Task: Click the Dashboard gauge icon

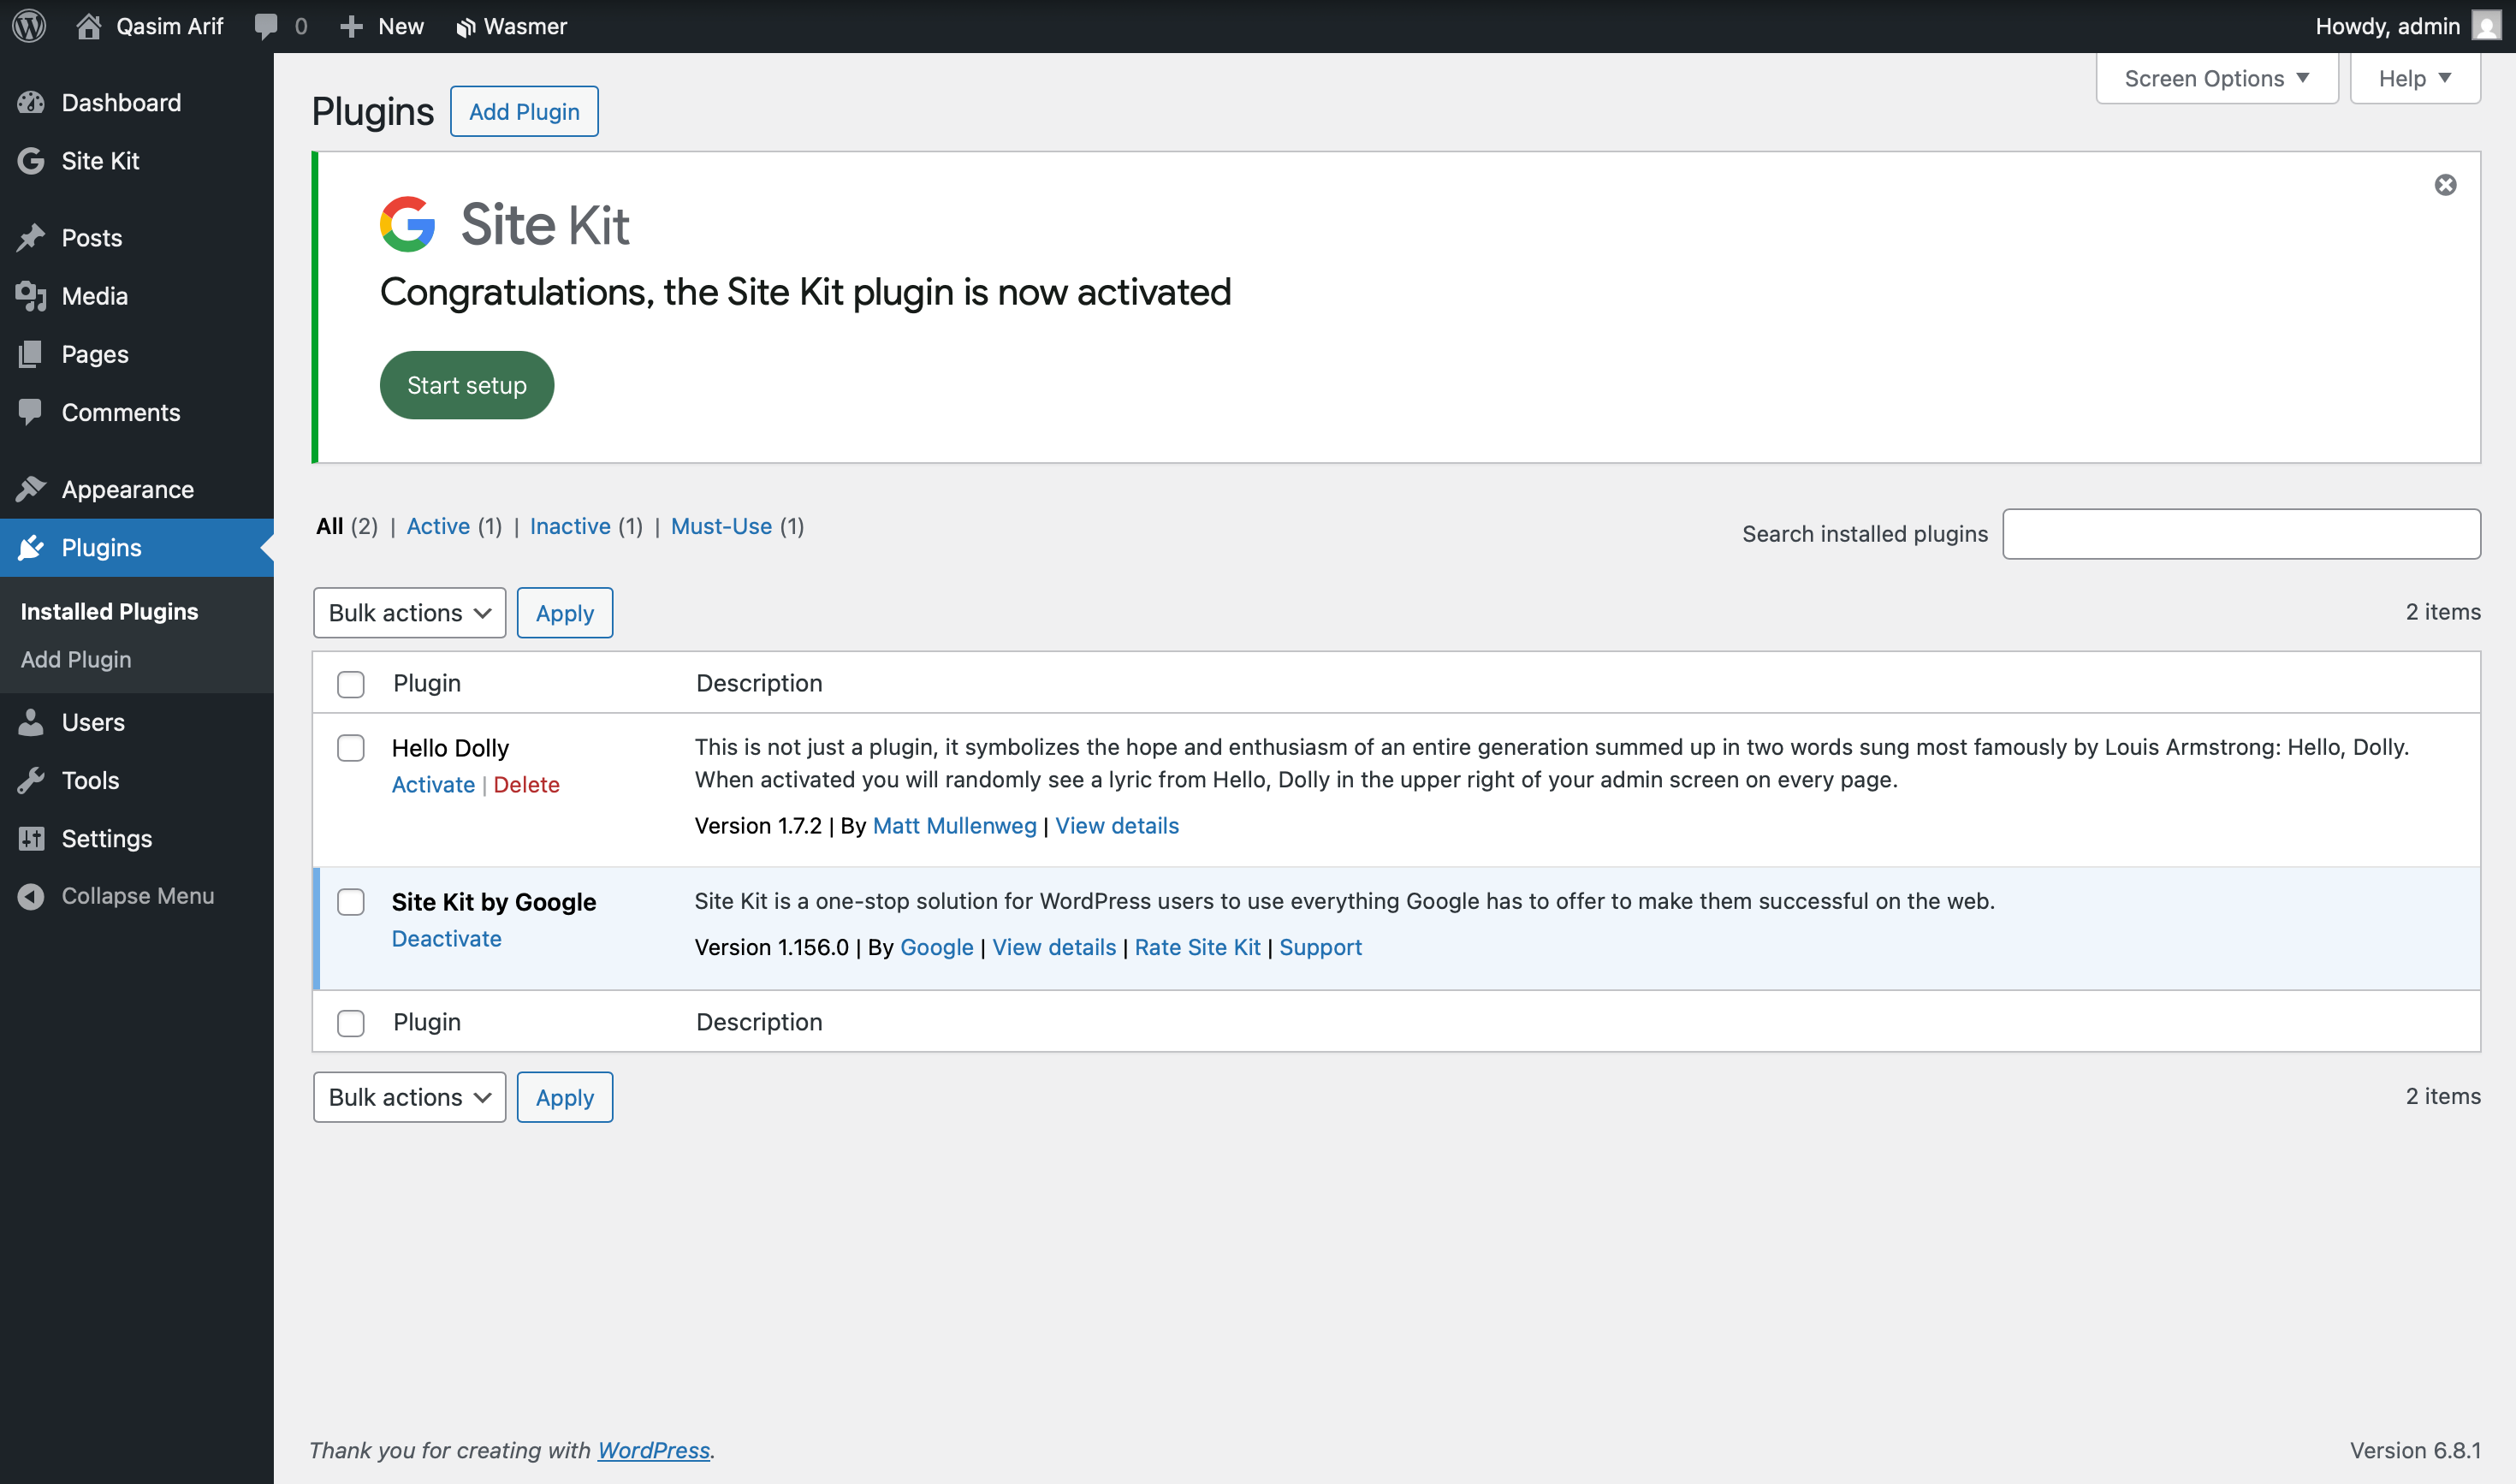Action: (x=31, y=102)
